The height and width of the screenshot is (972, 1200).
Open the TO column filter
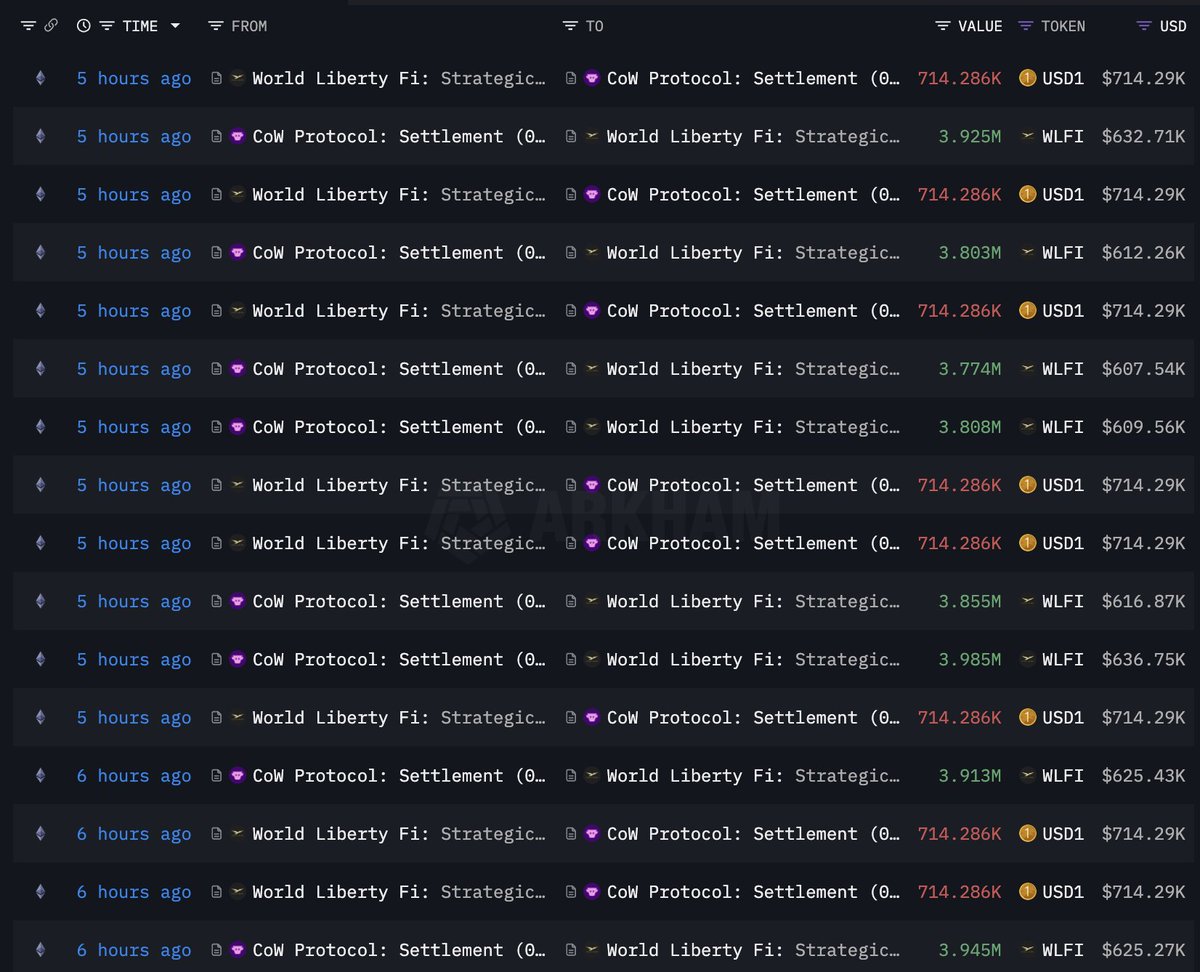click(570, 26)
